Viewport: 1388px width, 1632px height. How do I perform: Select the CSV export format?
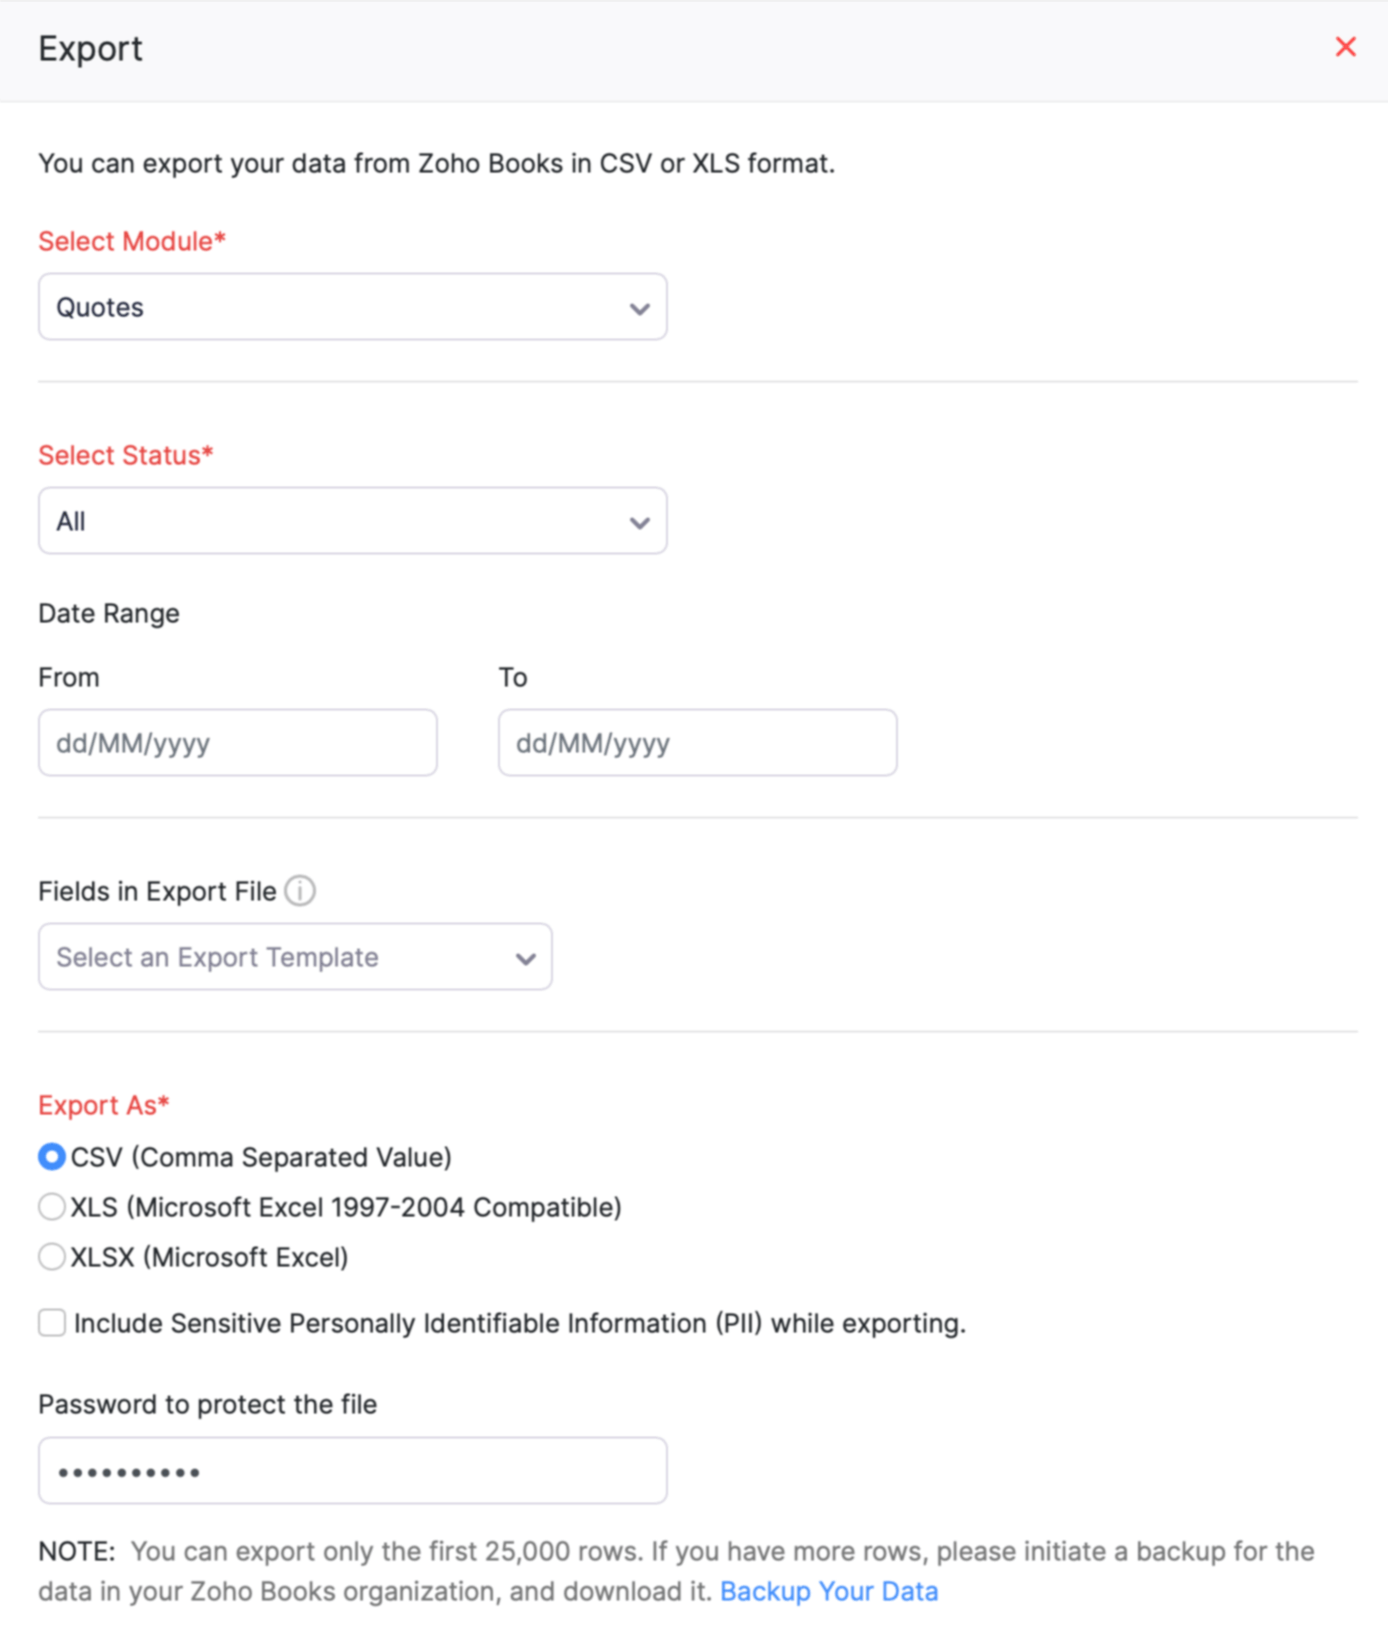[x=51, y=1157]
